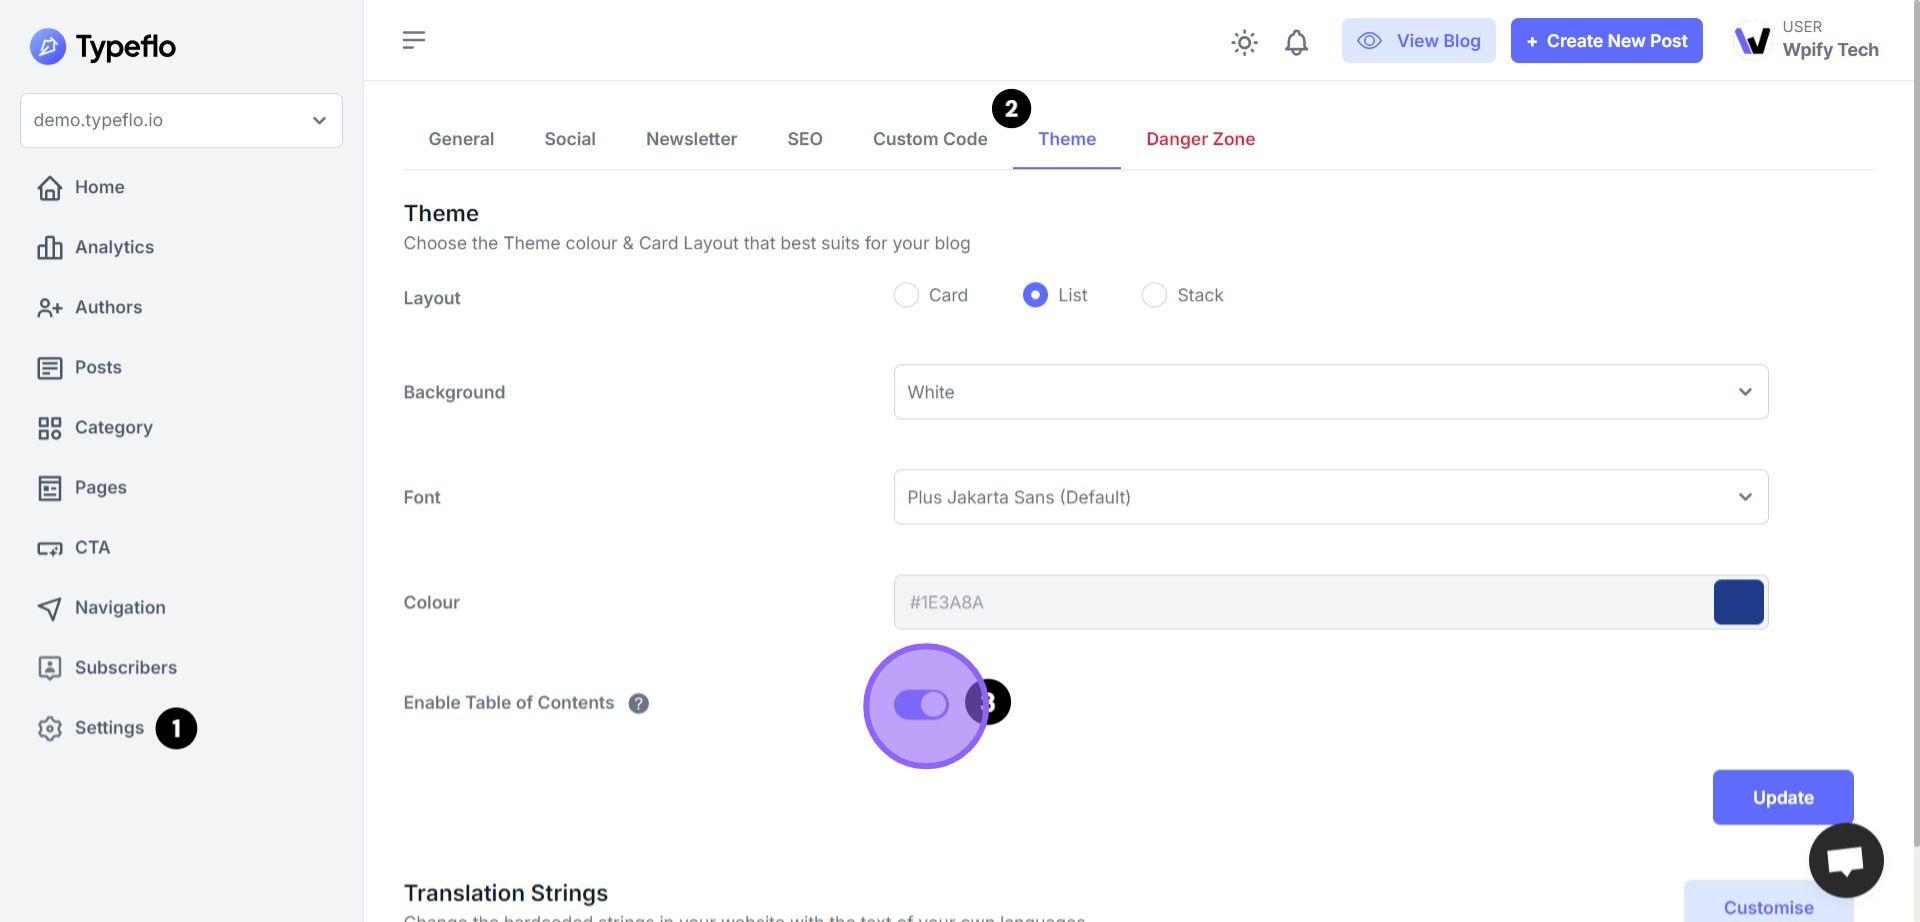Viewport: 1920px width, 922px height.
Task: Toggle light/dark mode sun icon
Action: (x=1244, y=42)
